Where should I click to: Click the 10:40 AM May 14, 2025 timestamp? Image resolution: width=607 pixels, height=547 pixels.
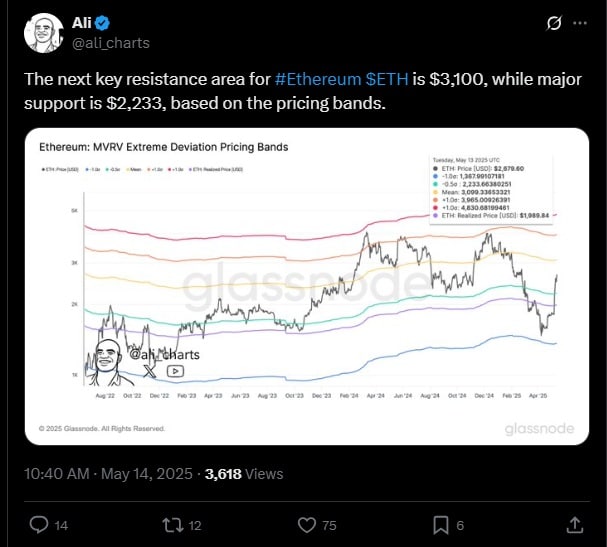108,474
